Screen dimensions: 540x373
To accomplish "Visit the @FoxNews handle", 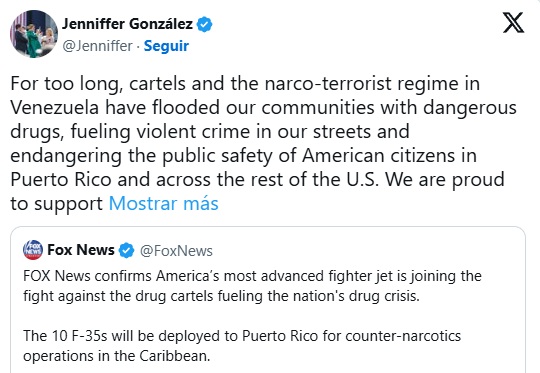I will pos(176,251).
